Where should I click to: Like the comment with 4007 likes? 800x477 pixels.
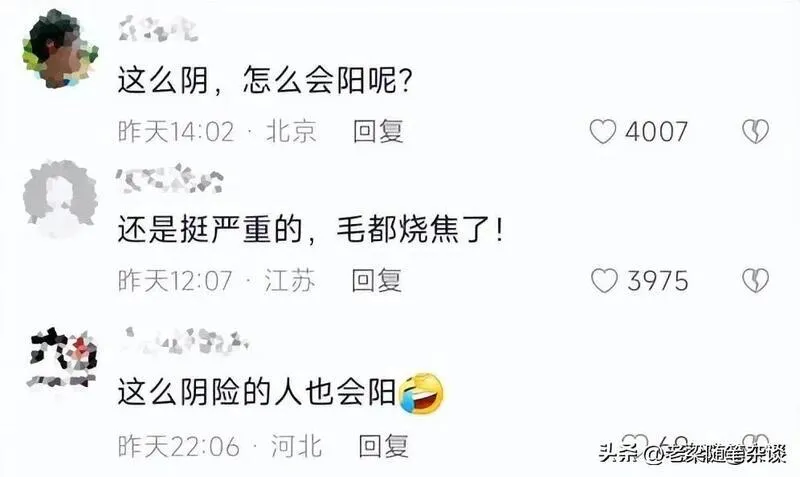pyautogui.click(x=603, y=132)
